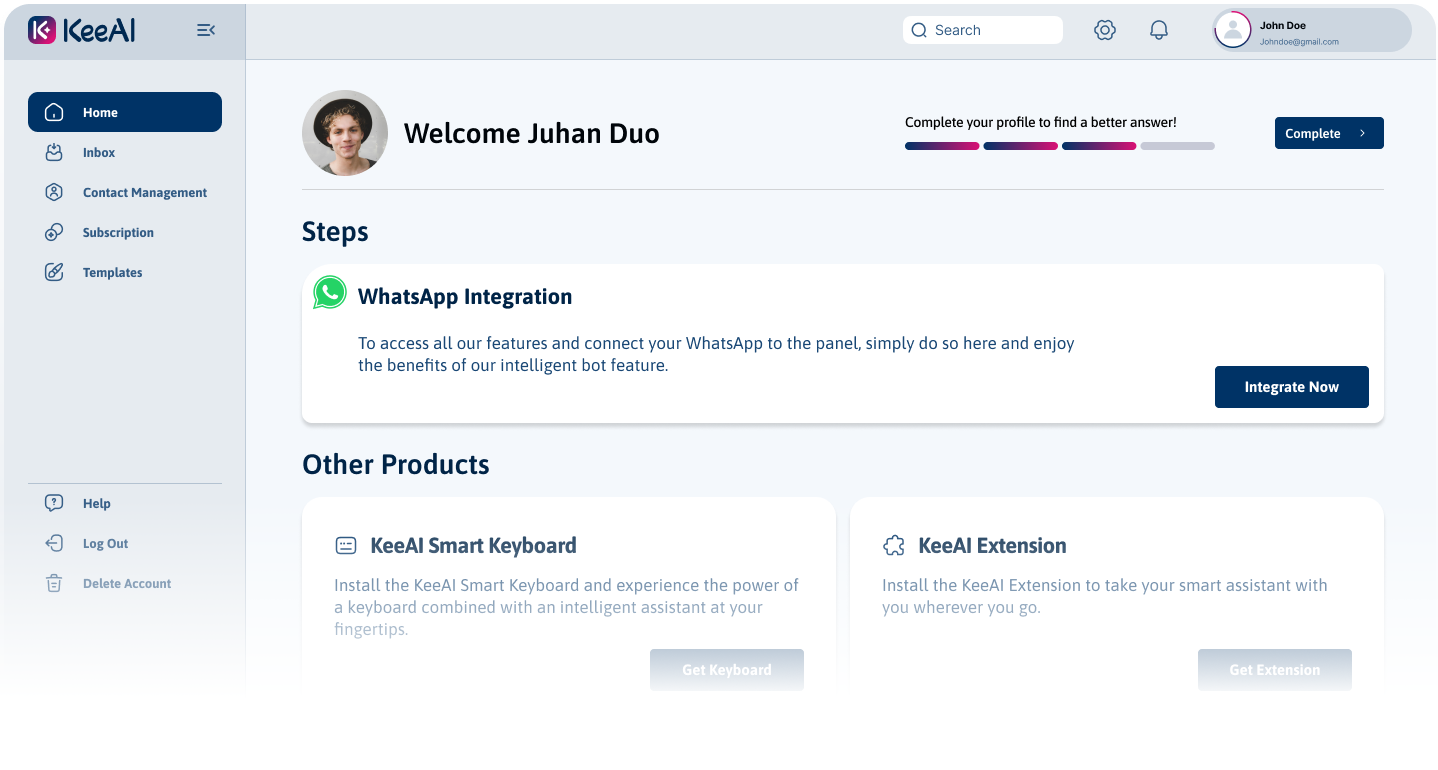Click the profile completion progress bar
This screenshot has width=1438, height=770.
coord(1058,145)
